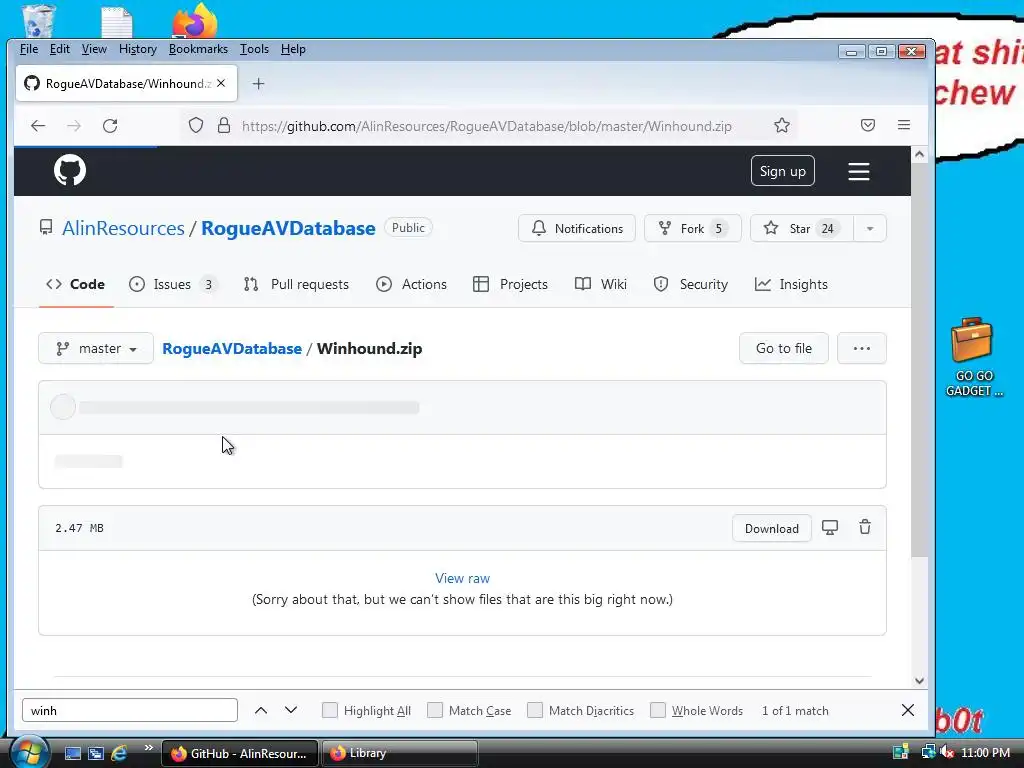Switch to Pull requests tab
The image size is (1024, 768).
coord(296,284)
